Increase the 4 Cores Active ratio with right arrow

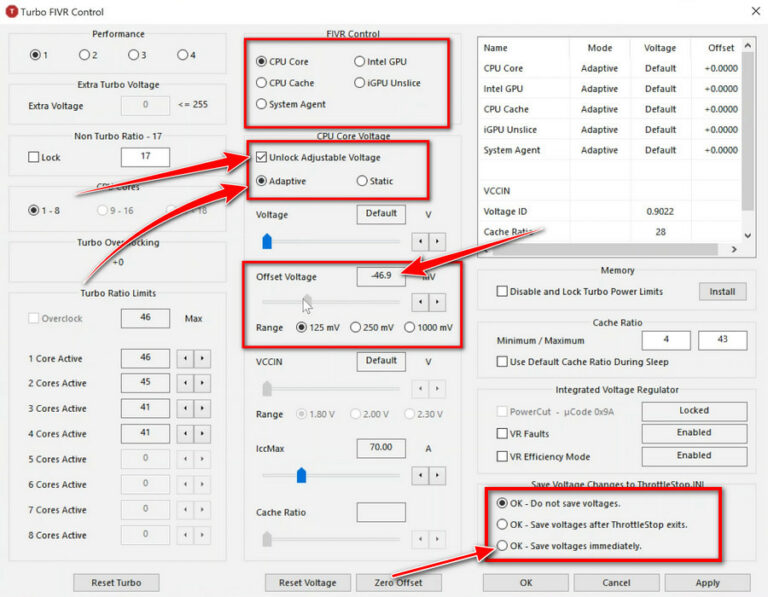[203, 434]
